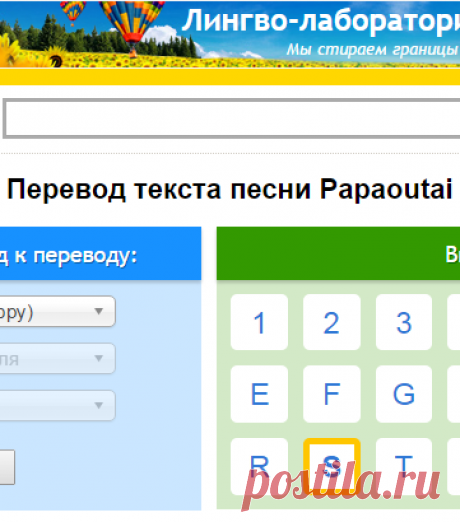Open the first dropdown ending in 'ору)'
The width and height of the screenshot is (460, 522).
57,311
